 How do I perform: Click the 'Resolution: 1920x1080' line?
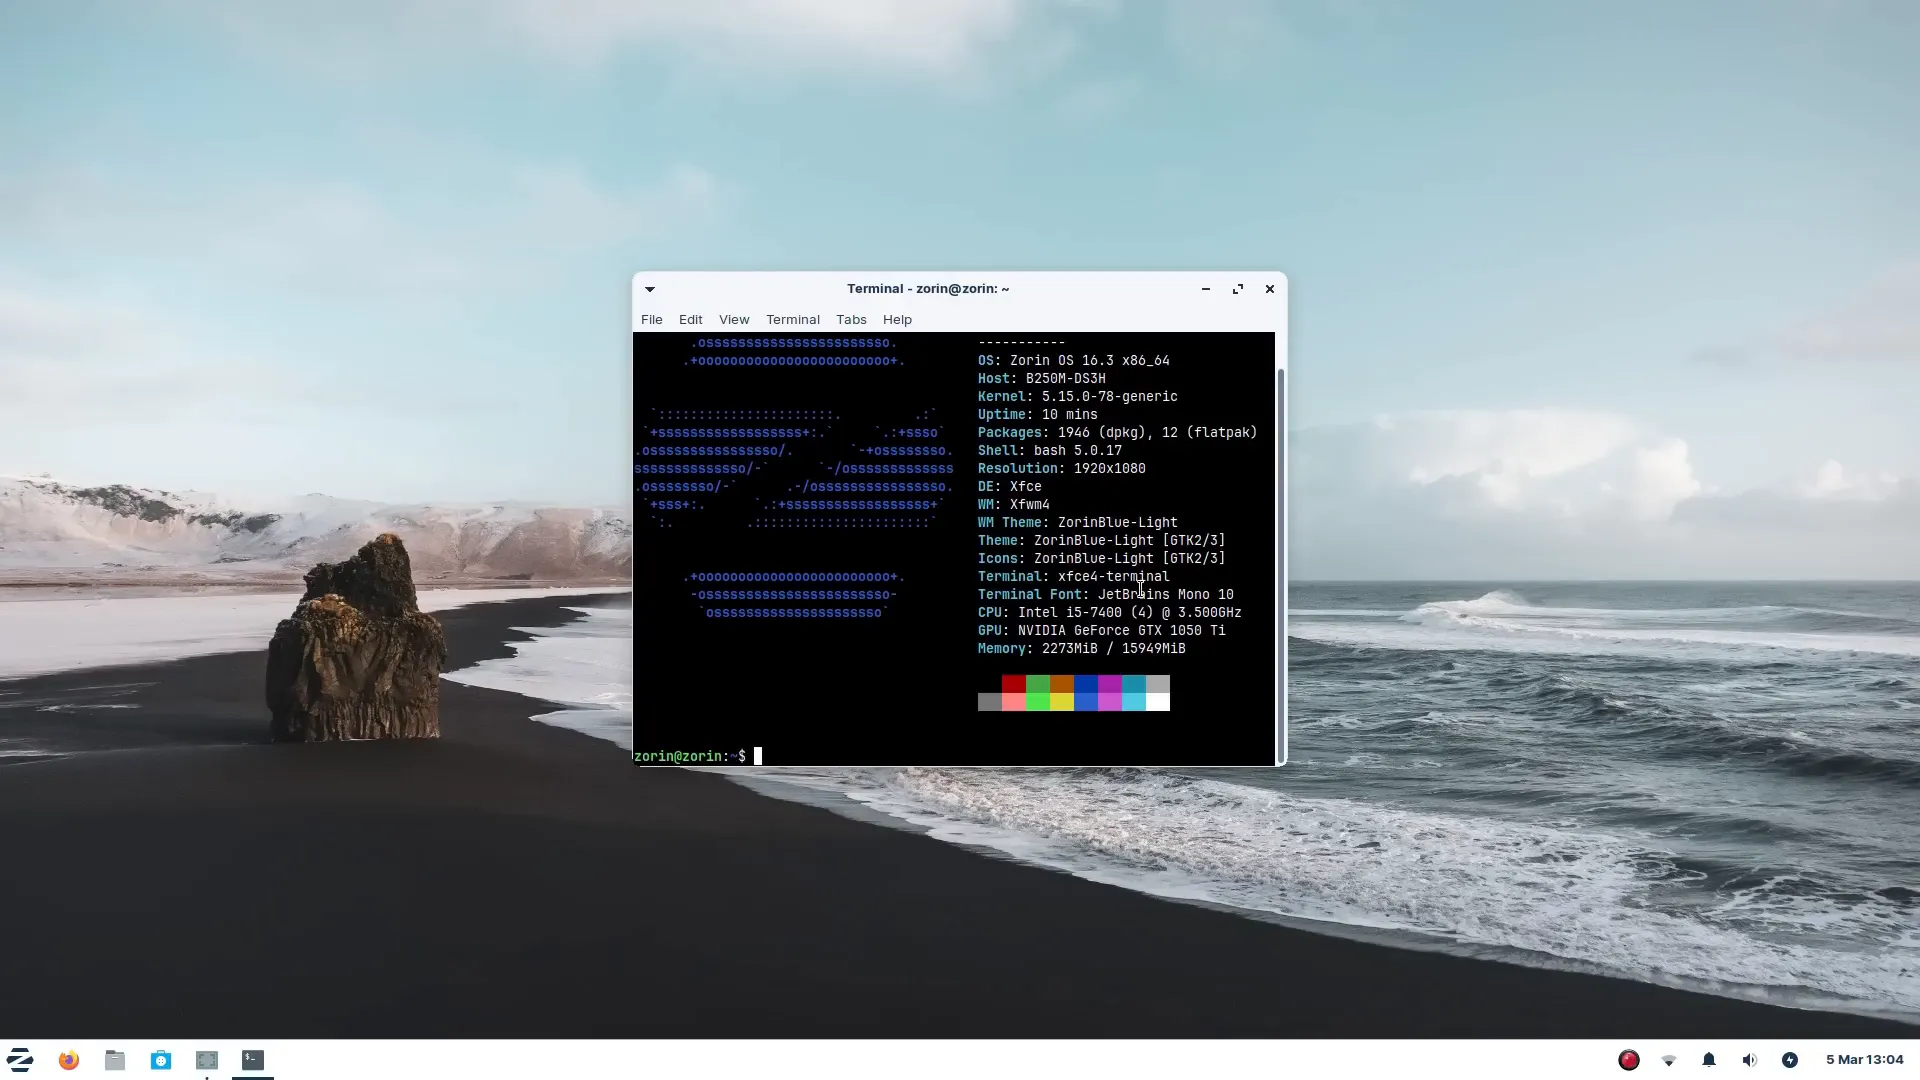tap(1062, 469)
